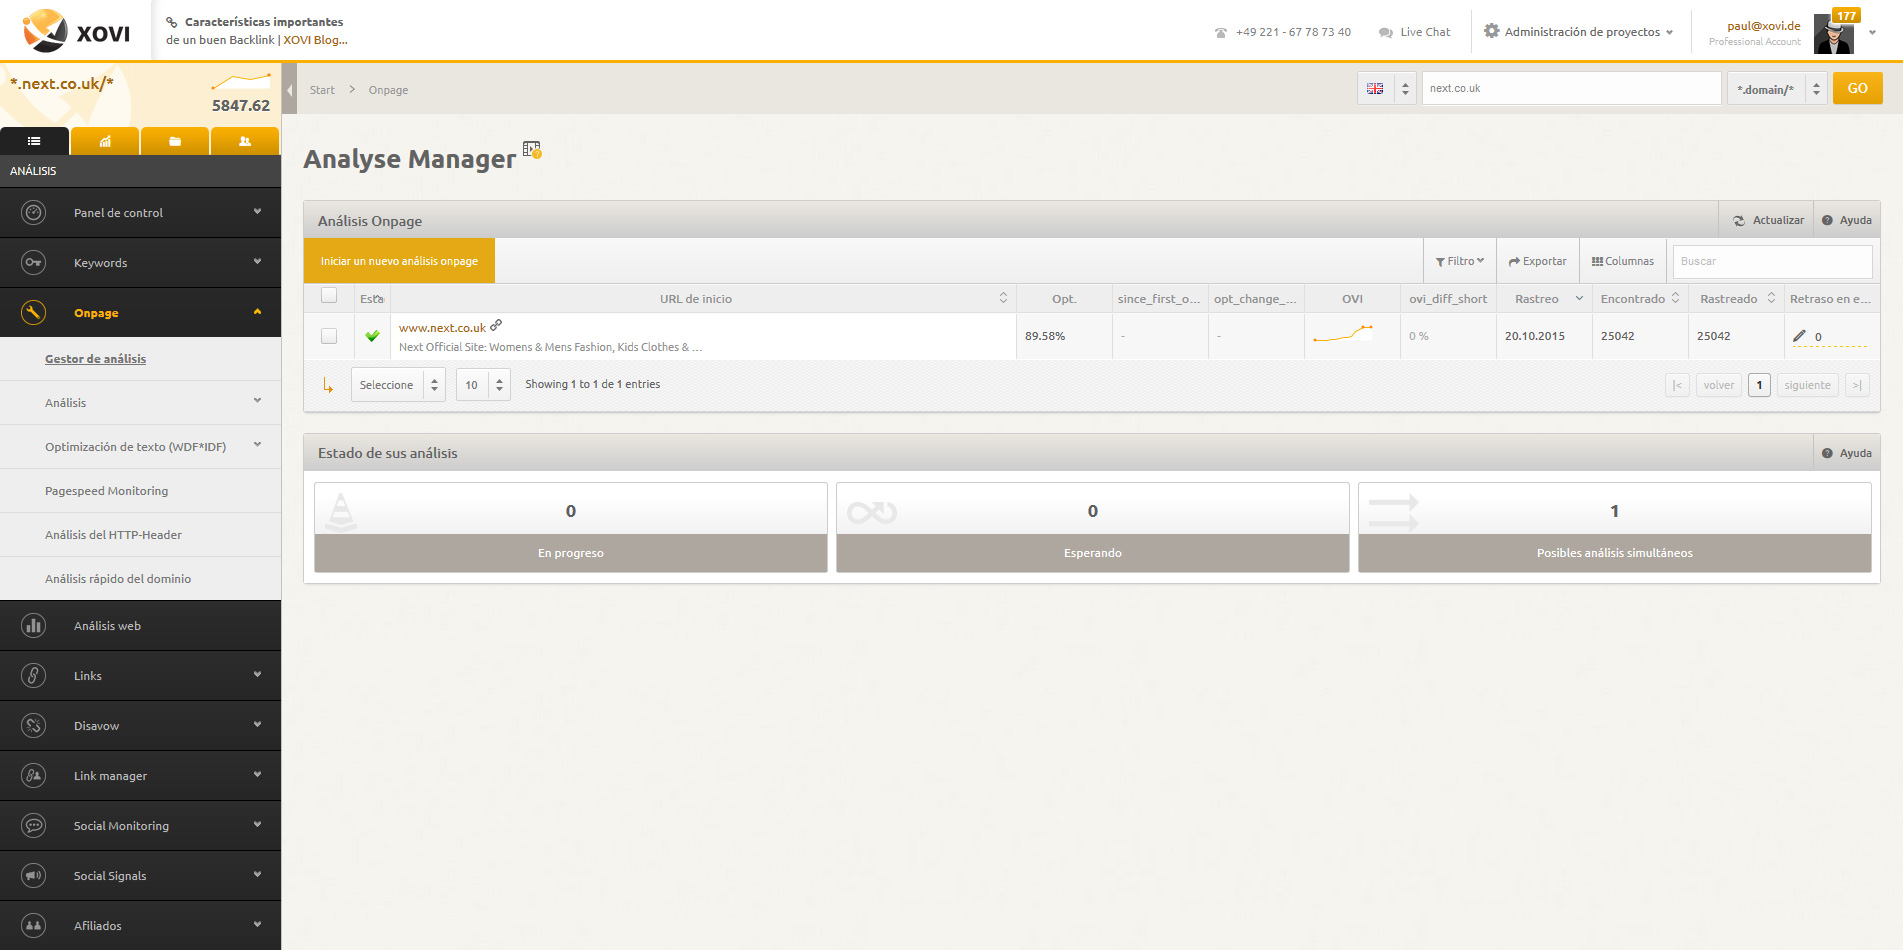
Task: Click the Panel de control gauge icon
Action: click(33, 212)
